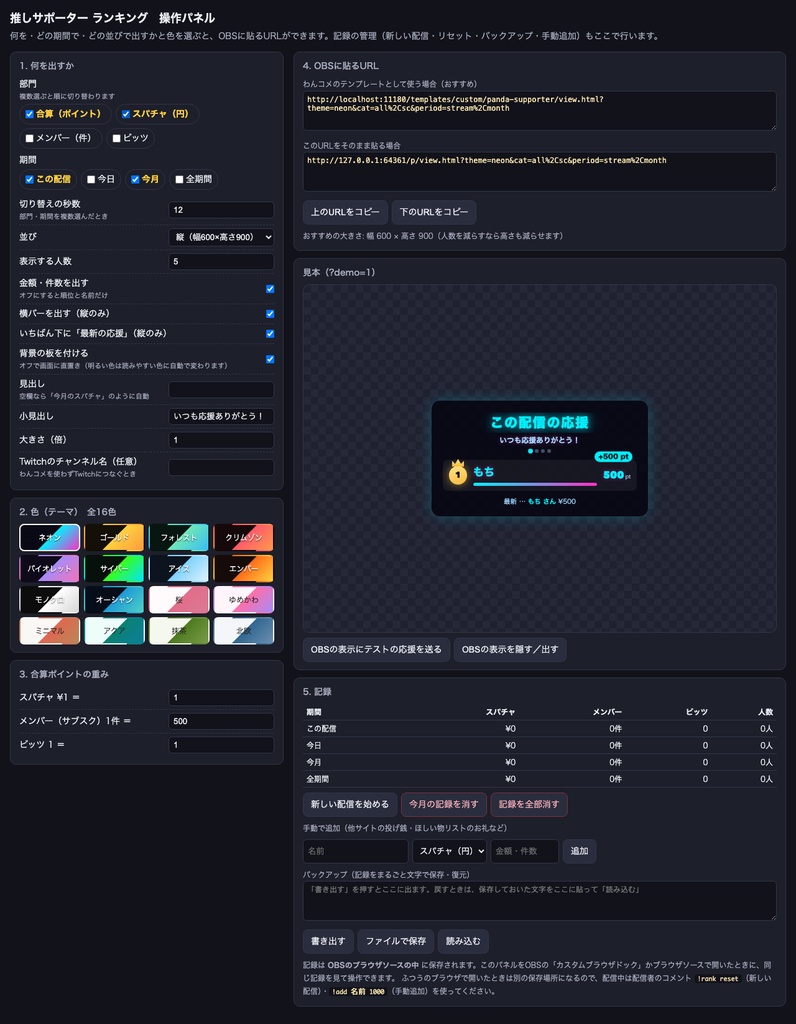Edit the スパチャ ¥1 weight field
The width and height of the screenshot is (796, 1024).
coord(221,697)
